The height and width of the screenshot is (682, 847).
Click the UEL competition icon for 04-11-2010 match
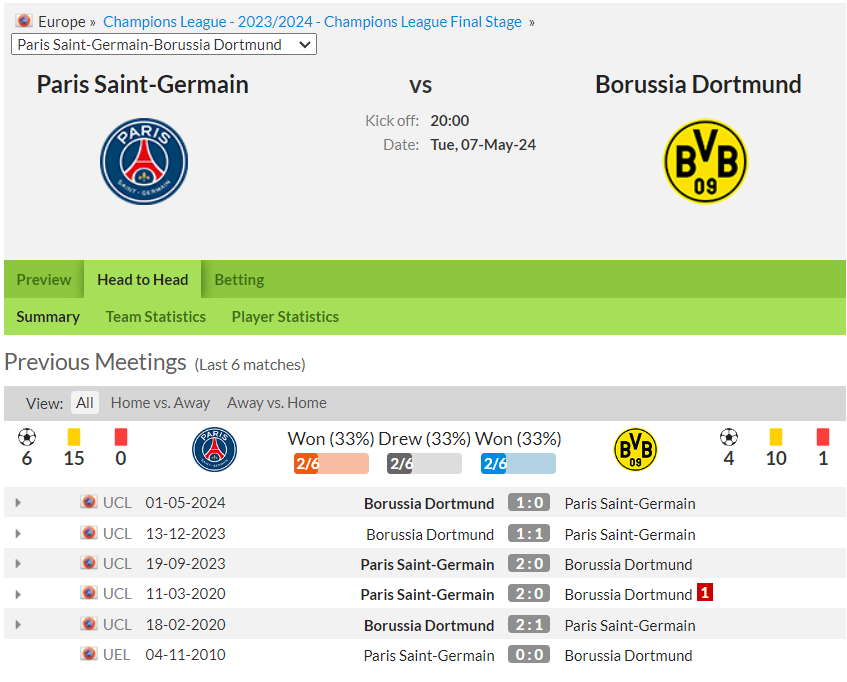pyautogui.click(x=89, y=654)
